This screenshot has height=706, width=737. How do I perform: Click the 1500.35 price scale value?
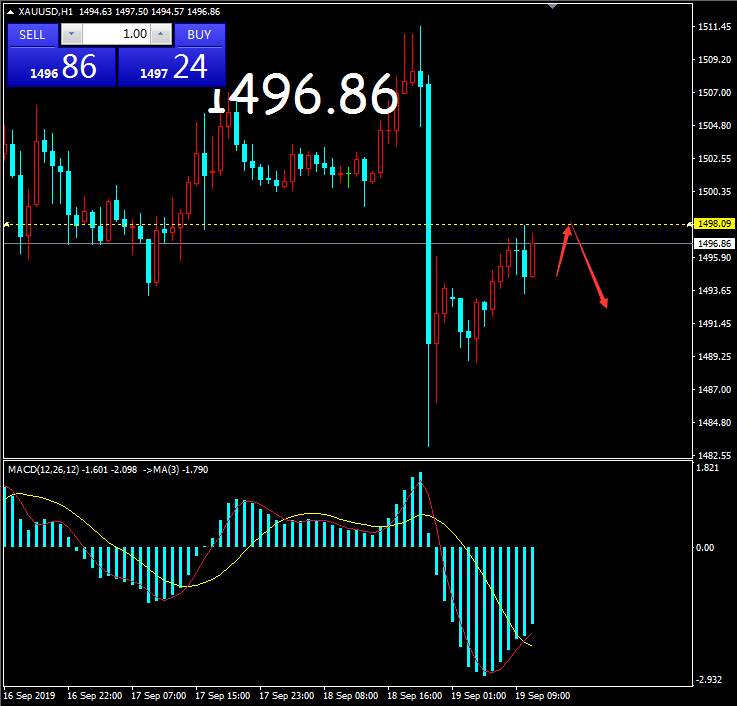(714, 192)
